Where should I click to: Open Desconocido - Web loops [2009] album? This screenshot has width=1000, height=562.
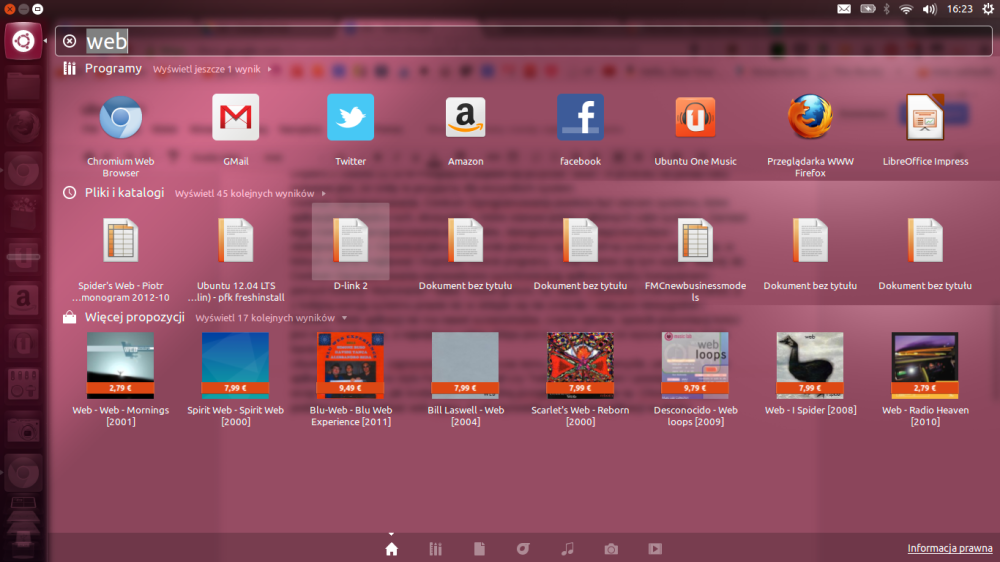pyautogui.click(x=695, y=365)
